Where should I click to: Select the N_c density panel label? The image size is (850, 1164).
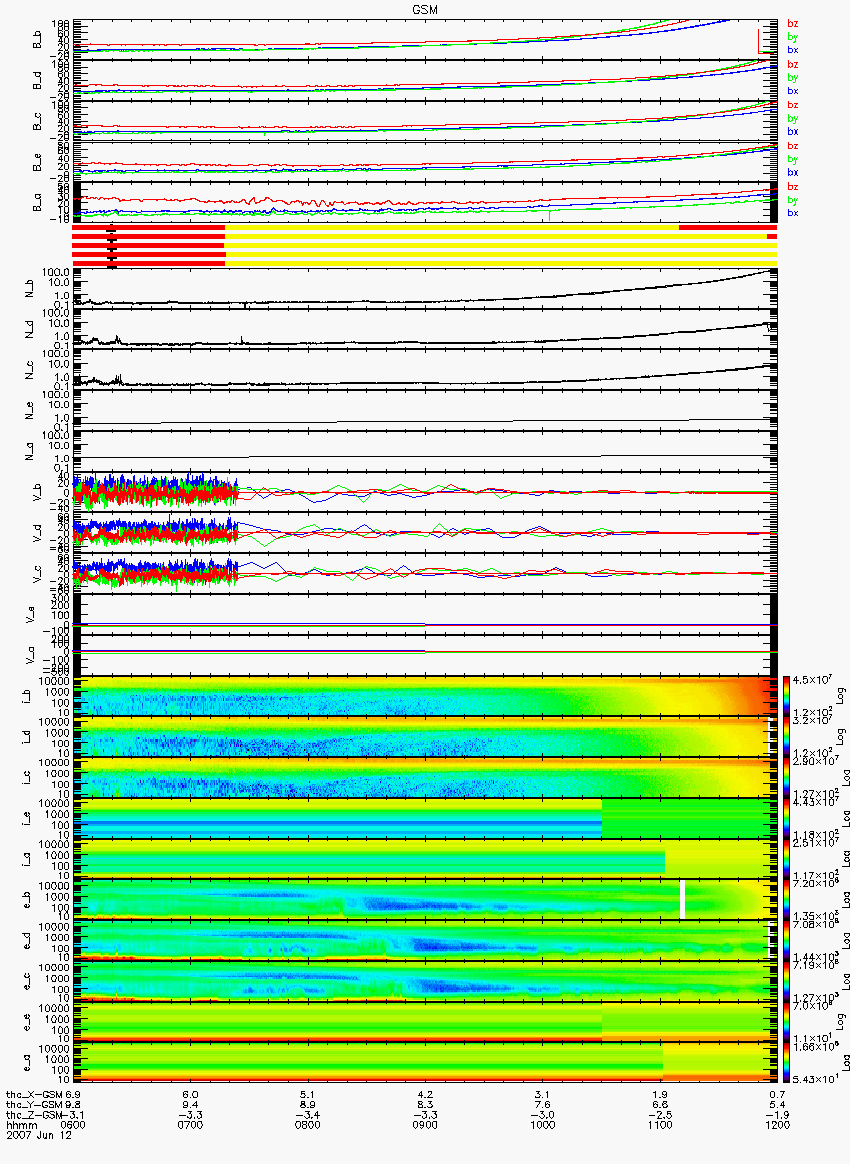[30, 371]
